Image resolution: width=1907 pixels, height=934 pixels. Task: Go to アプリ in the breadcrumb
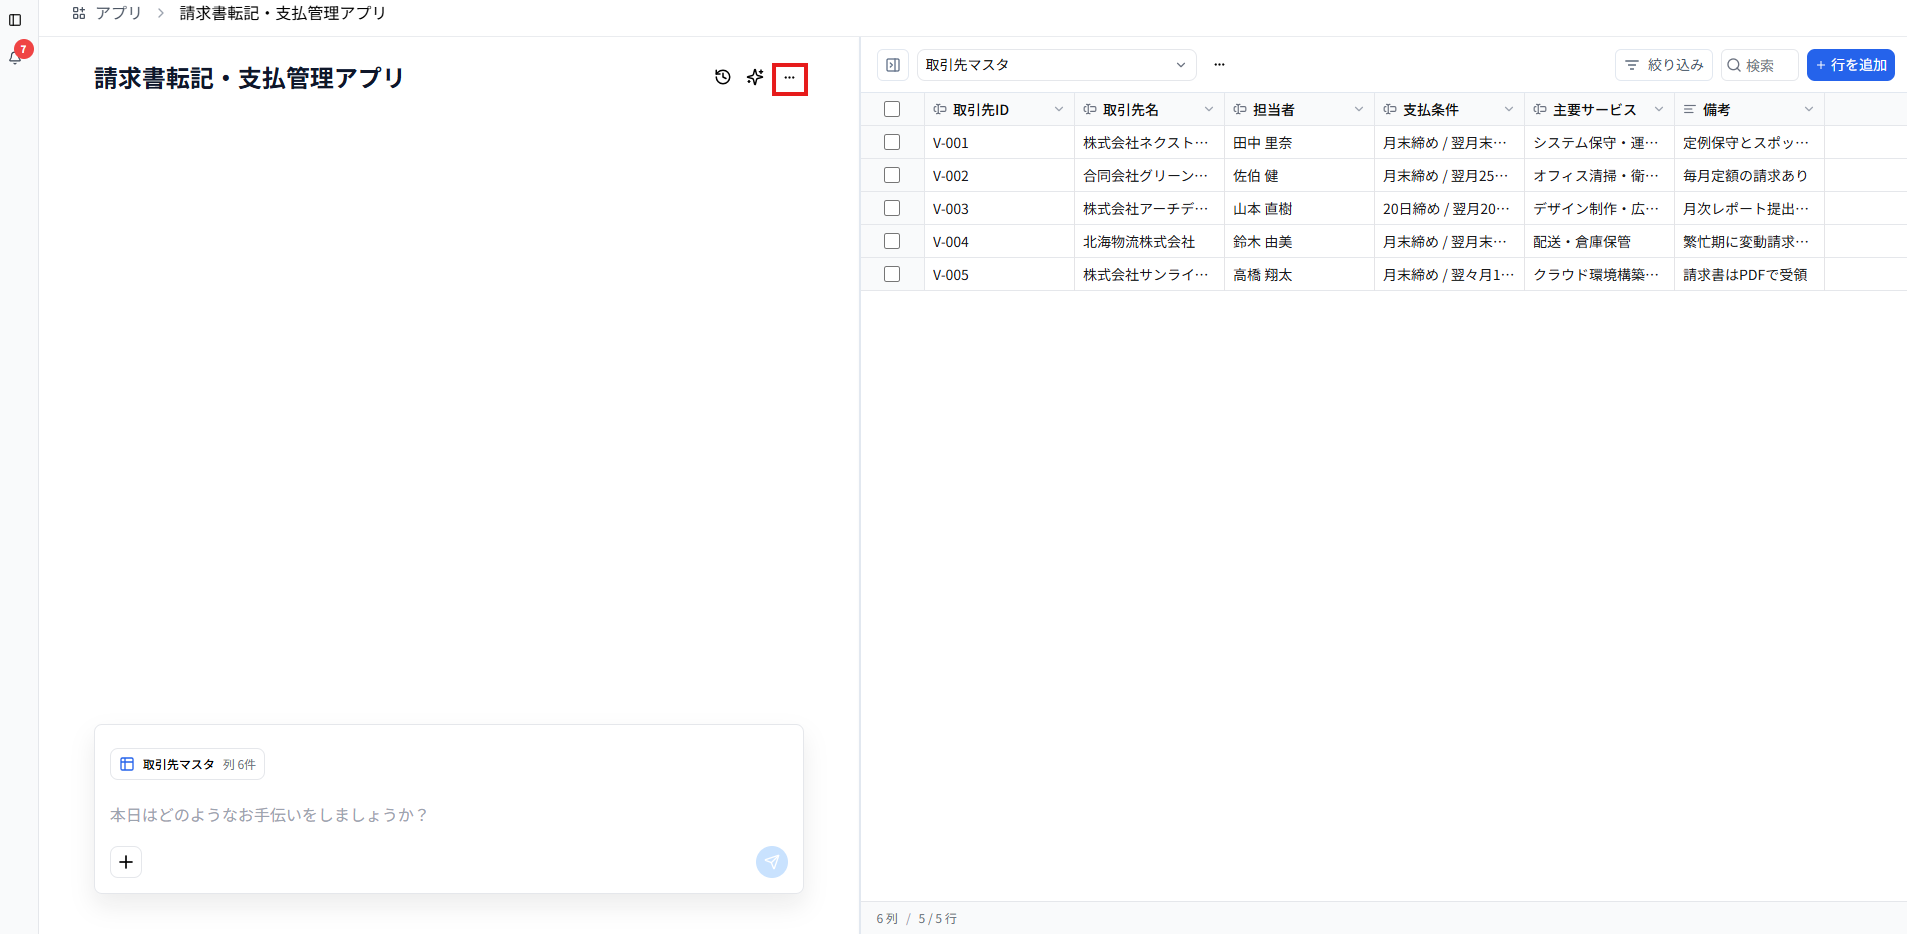[x=118, y=13]
